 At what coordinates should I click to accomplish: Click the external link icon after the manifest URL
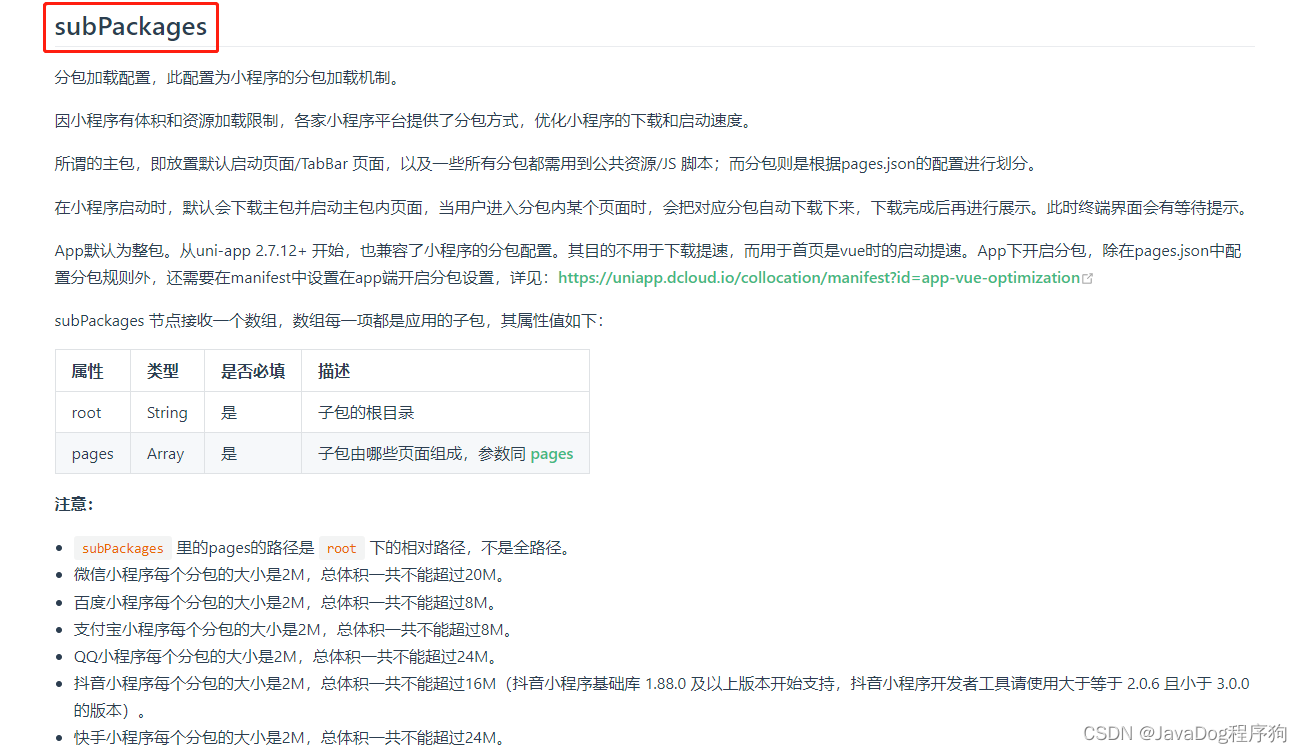pos(1088,276)
